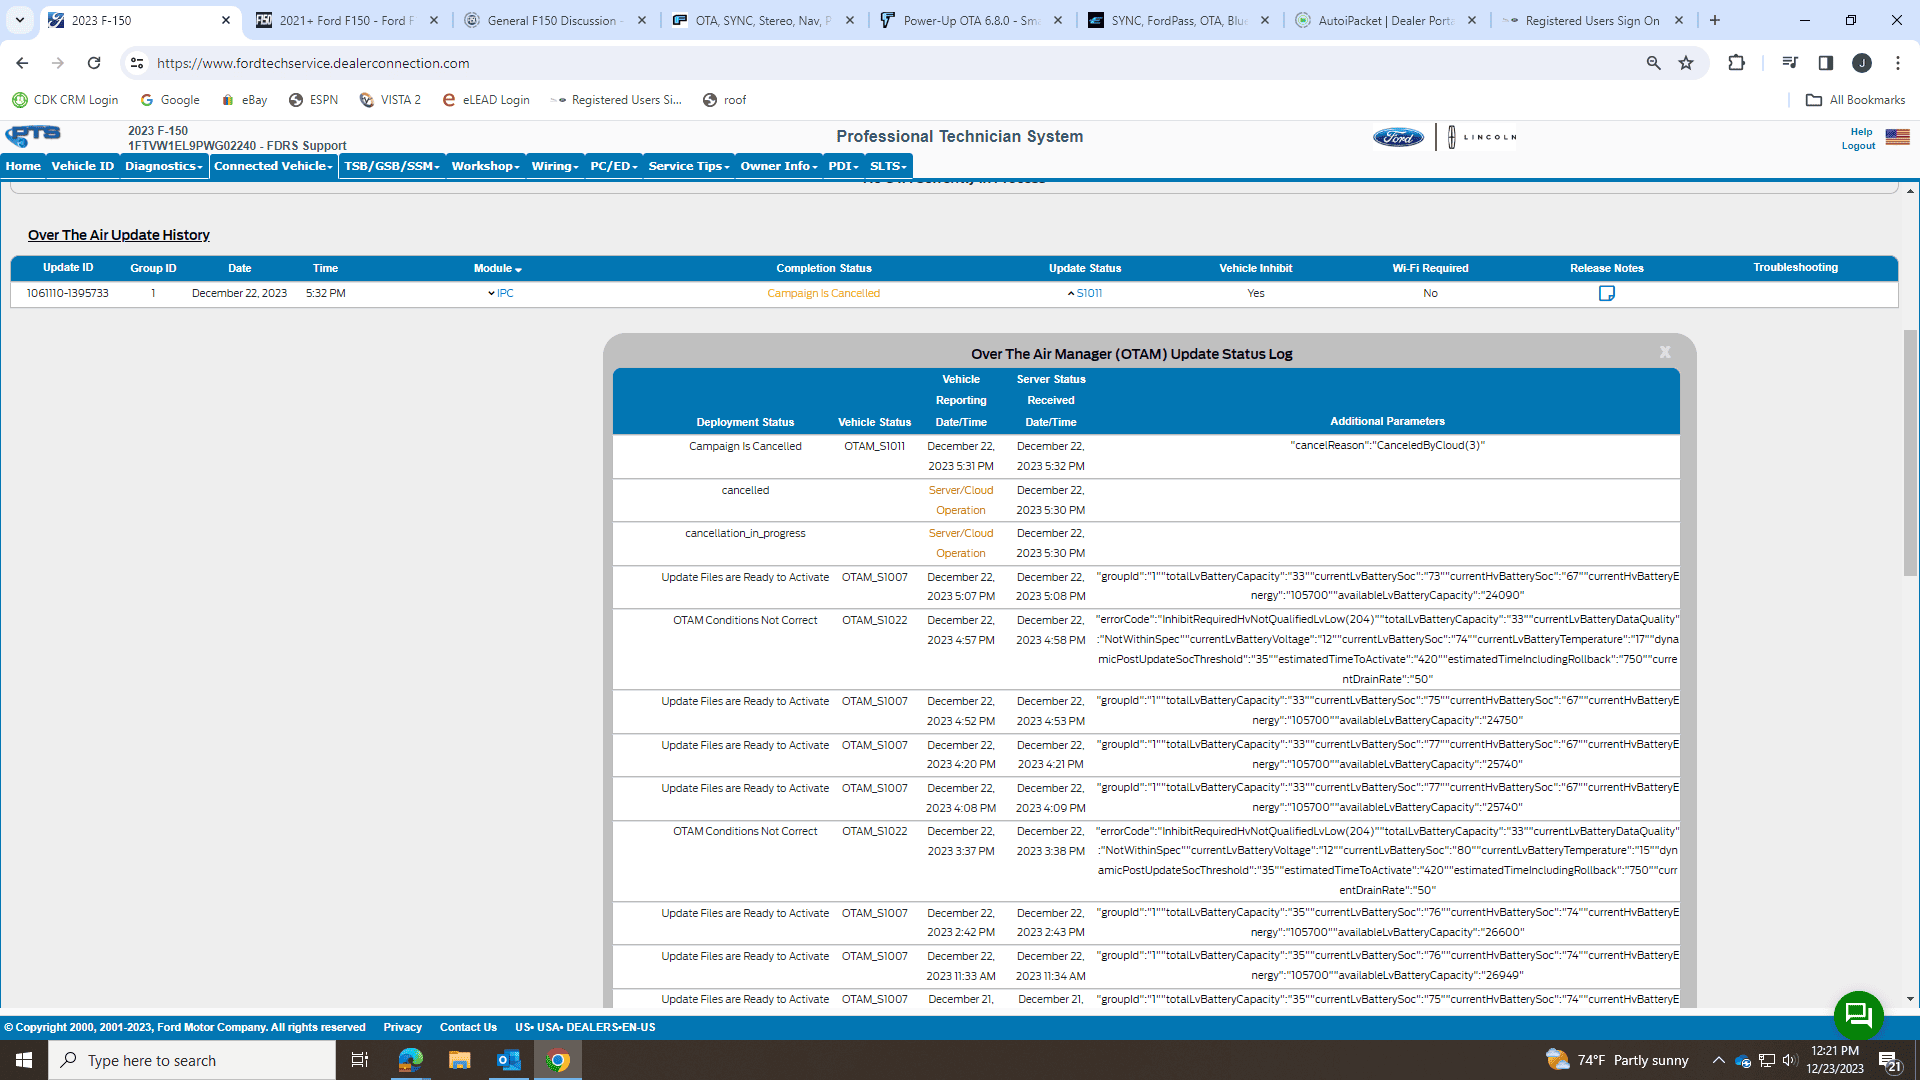
Task: Open the Release Notes icon for IPC update
Action: tap(1606, 293)
